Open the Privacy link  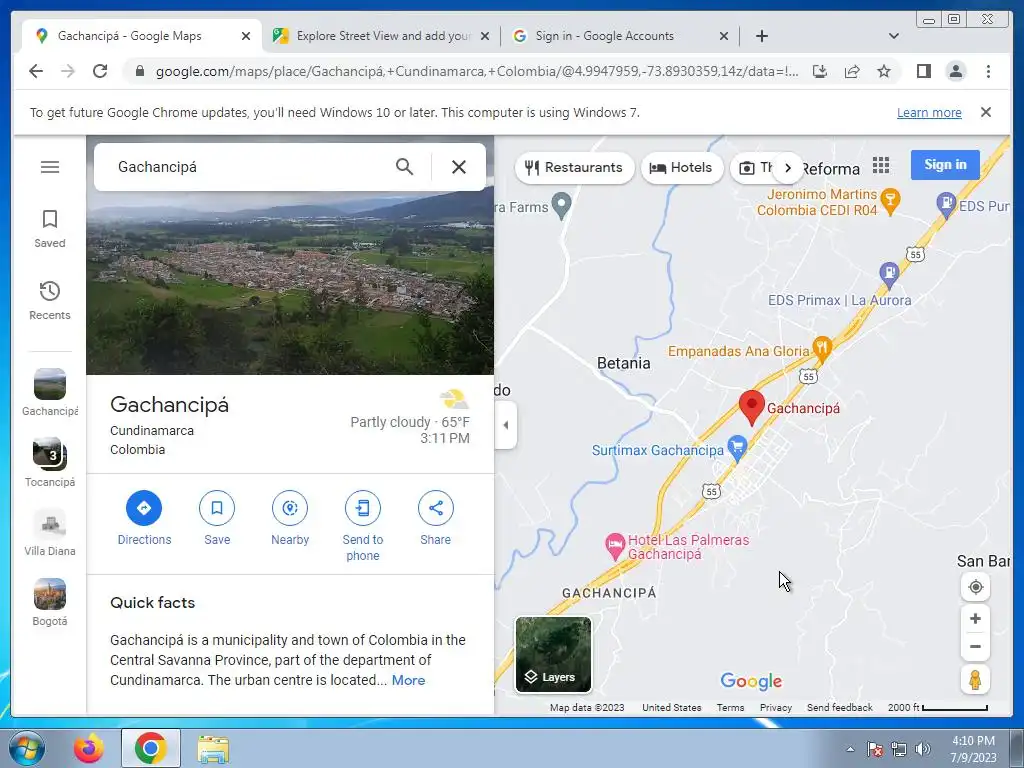775,708
